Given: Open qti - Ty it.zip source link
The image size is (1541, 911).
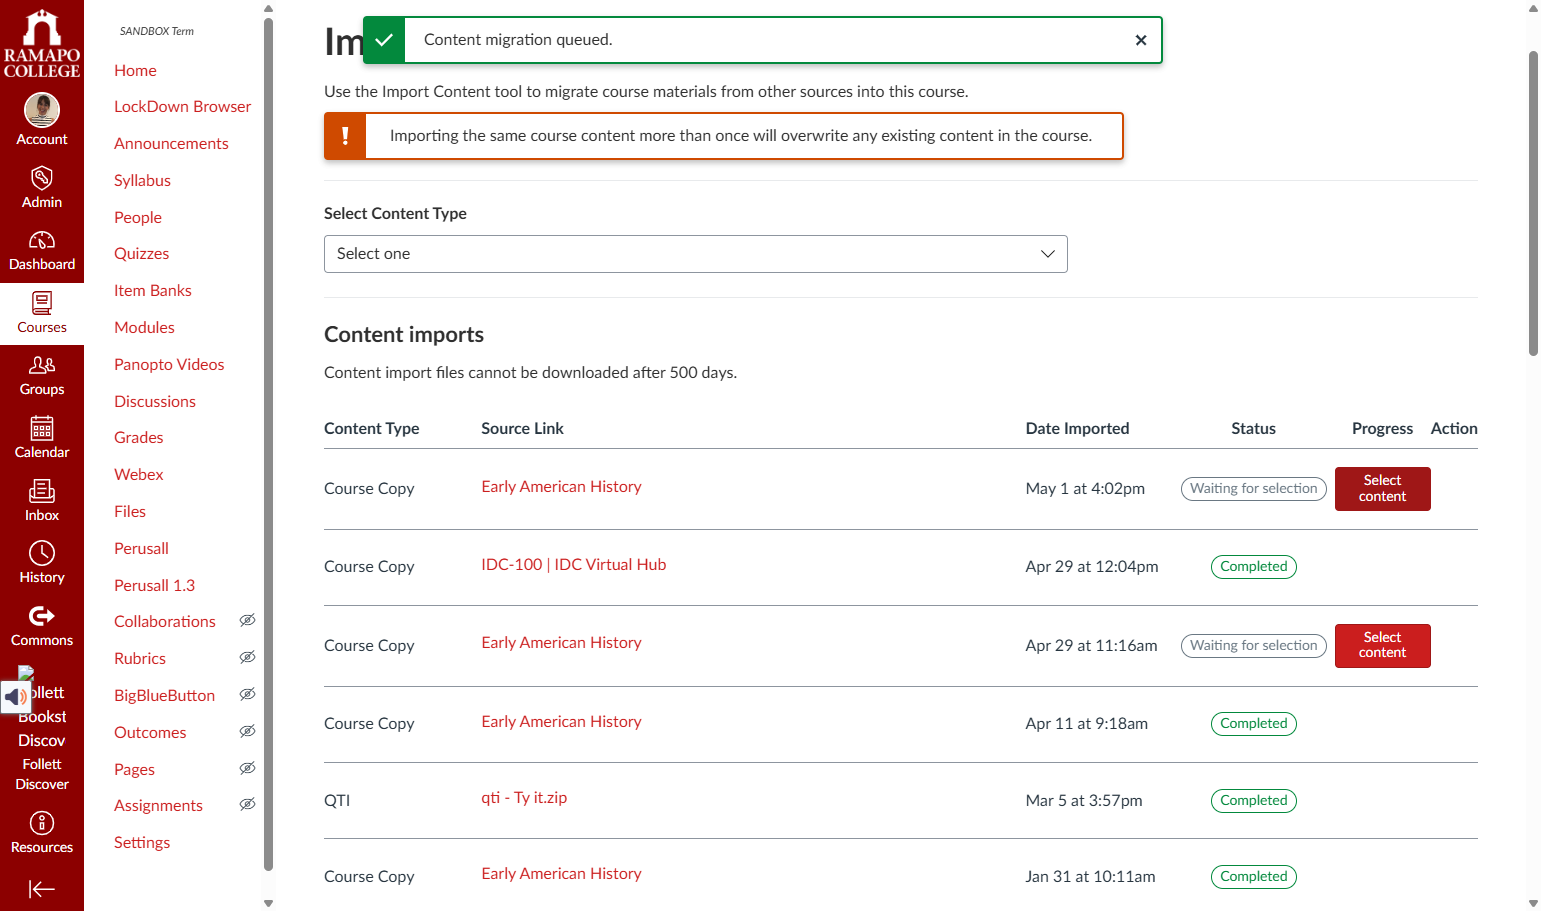Looking at the screenshot, I should tap(524, 798).
